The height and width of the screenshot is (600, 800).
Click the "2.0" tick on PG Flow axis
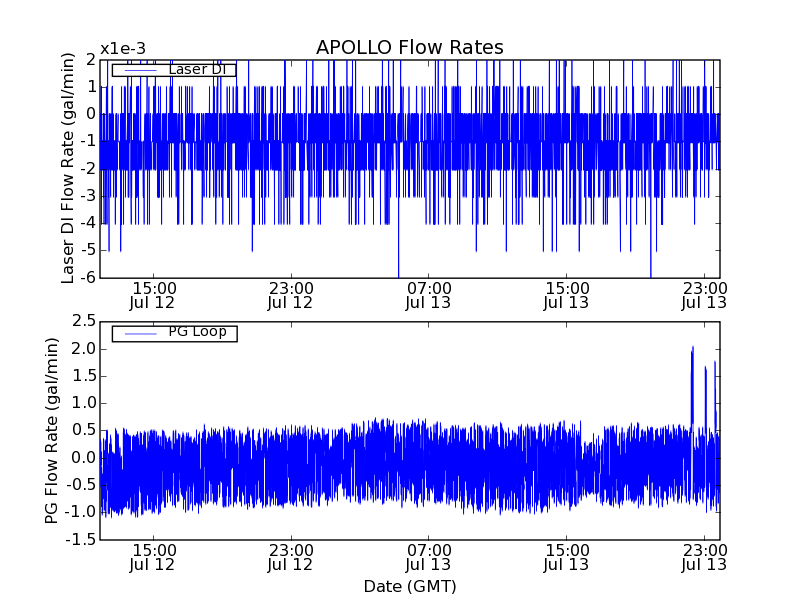click(x=84, y=349)
